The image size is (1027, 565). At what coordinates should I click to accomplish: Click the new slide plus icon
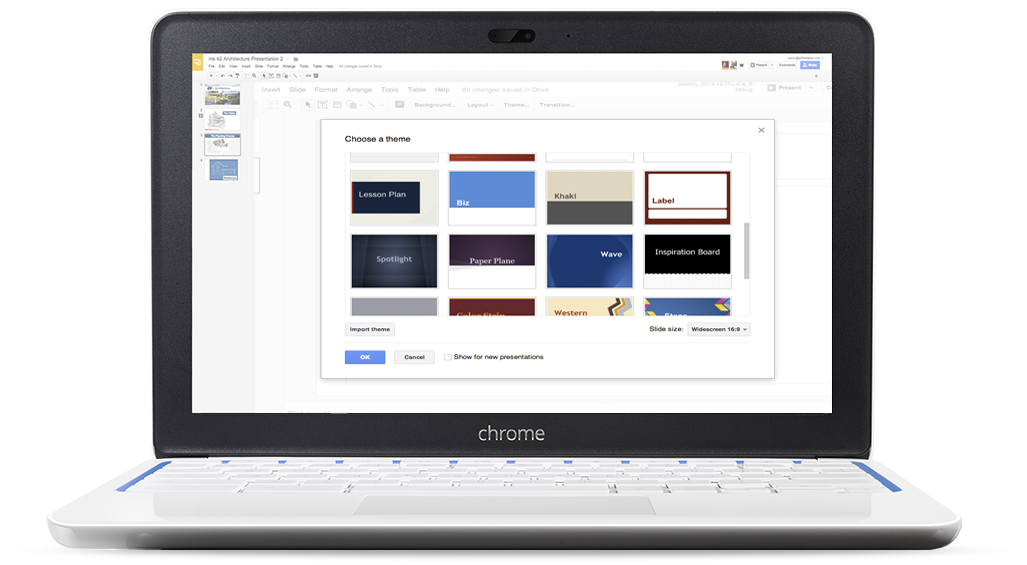211,76
